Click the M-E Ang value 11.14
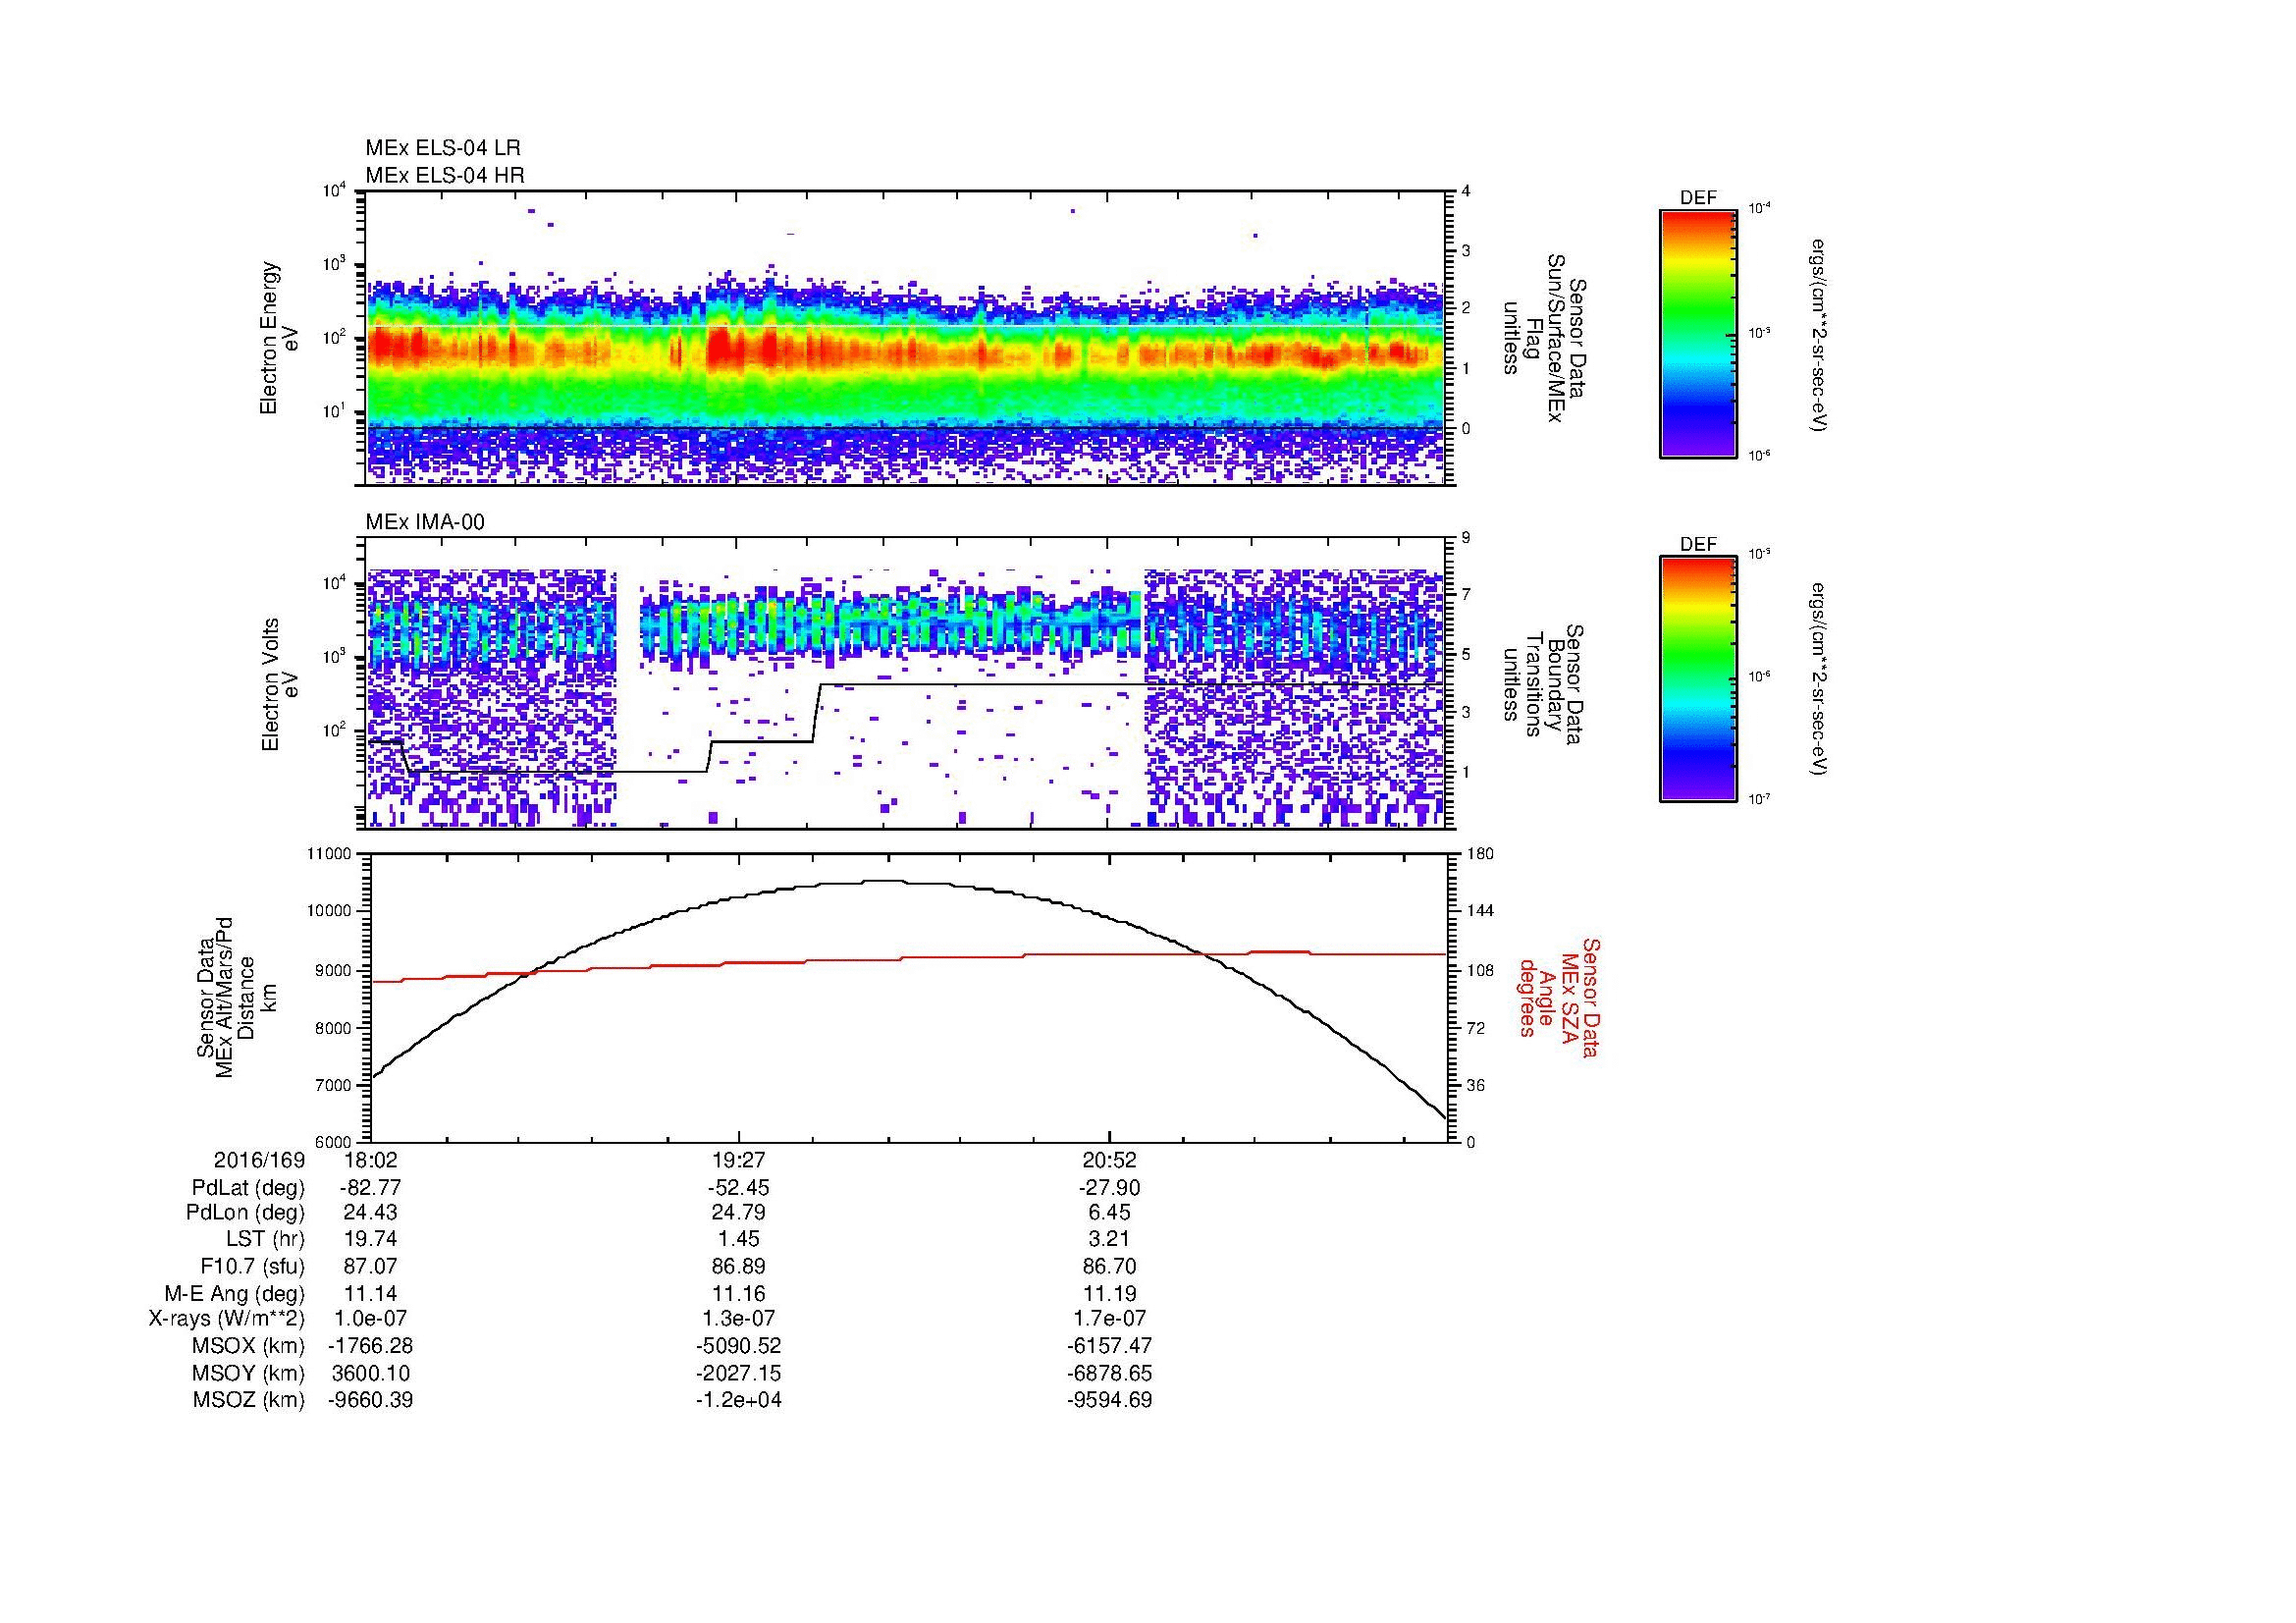Screen dimensions: 2296x1623 (x=370, y=1293)
